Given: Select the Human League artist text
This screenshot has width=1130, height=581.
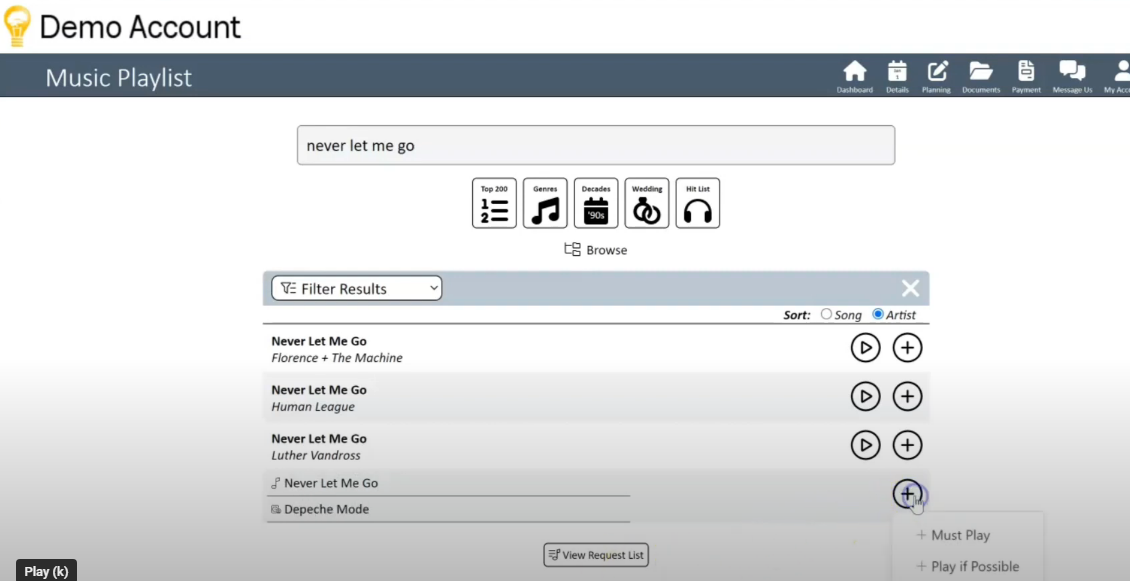Looking at the screenshot, I should [313, 407].
